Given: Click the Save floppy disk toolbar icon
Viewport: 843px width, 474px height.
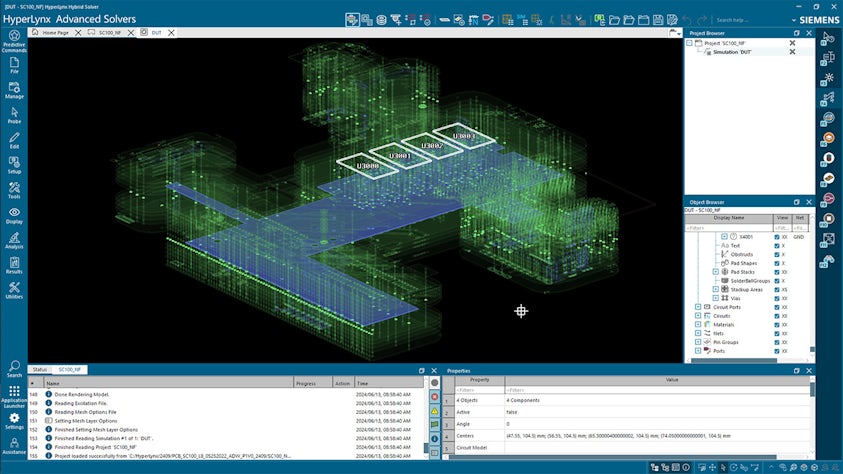Looking at the screenshot, I should click(x=658, y=20).
